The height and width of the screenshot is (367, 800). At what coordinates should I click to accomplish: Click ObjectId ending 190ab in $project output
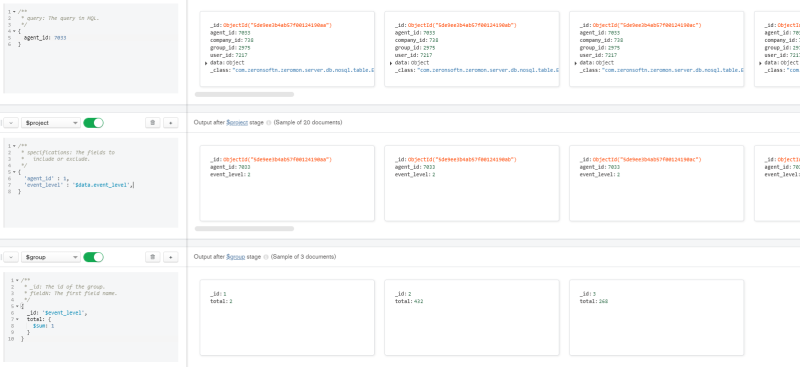[x=462, y=160]
